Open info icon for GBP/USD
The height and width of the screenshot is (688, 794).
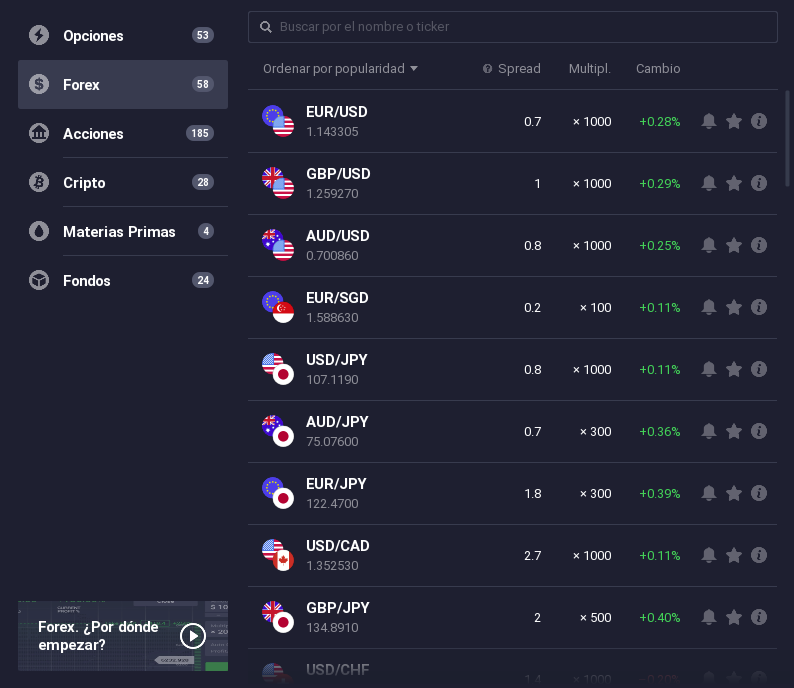click(759, 184)
